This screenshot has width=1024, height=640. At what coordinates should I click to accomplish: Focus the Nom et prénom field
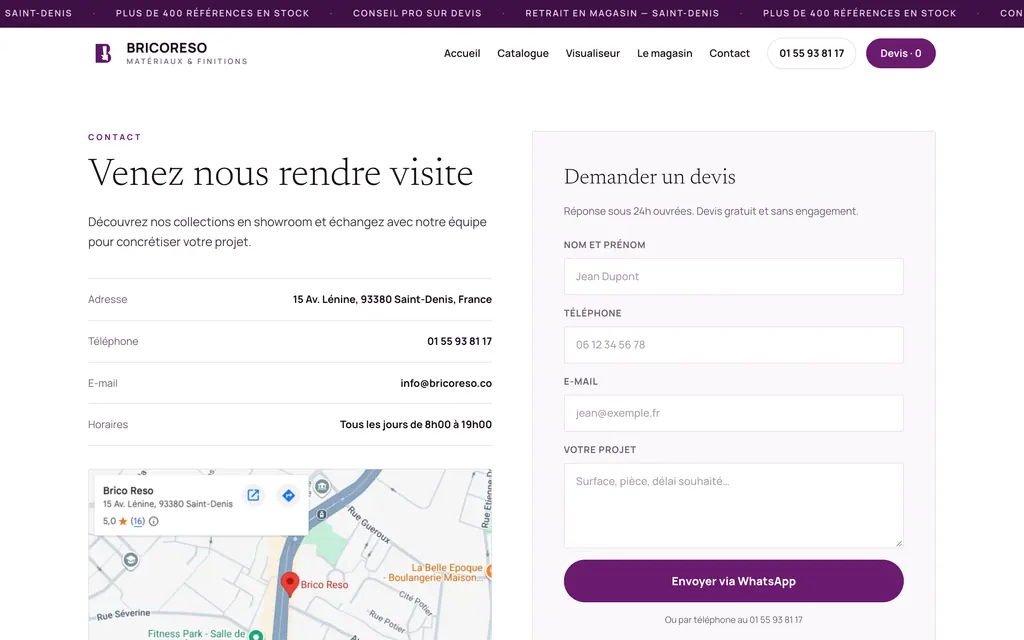(x=733, y=276)
